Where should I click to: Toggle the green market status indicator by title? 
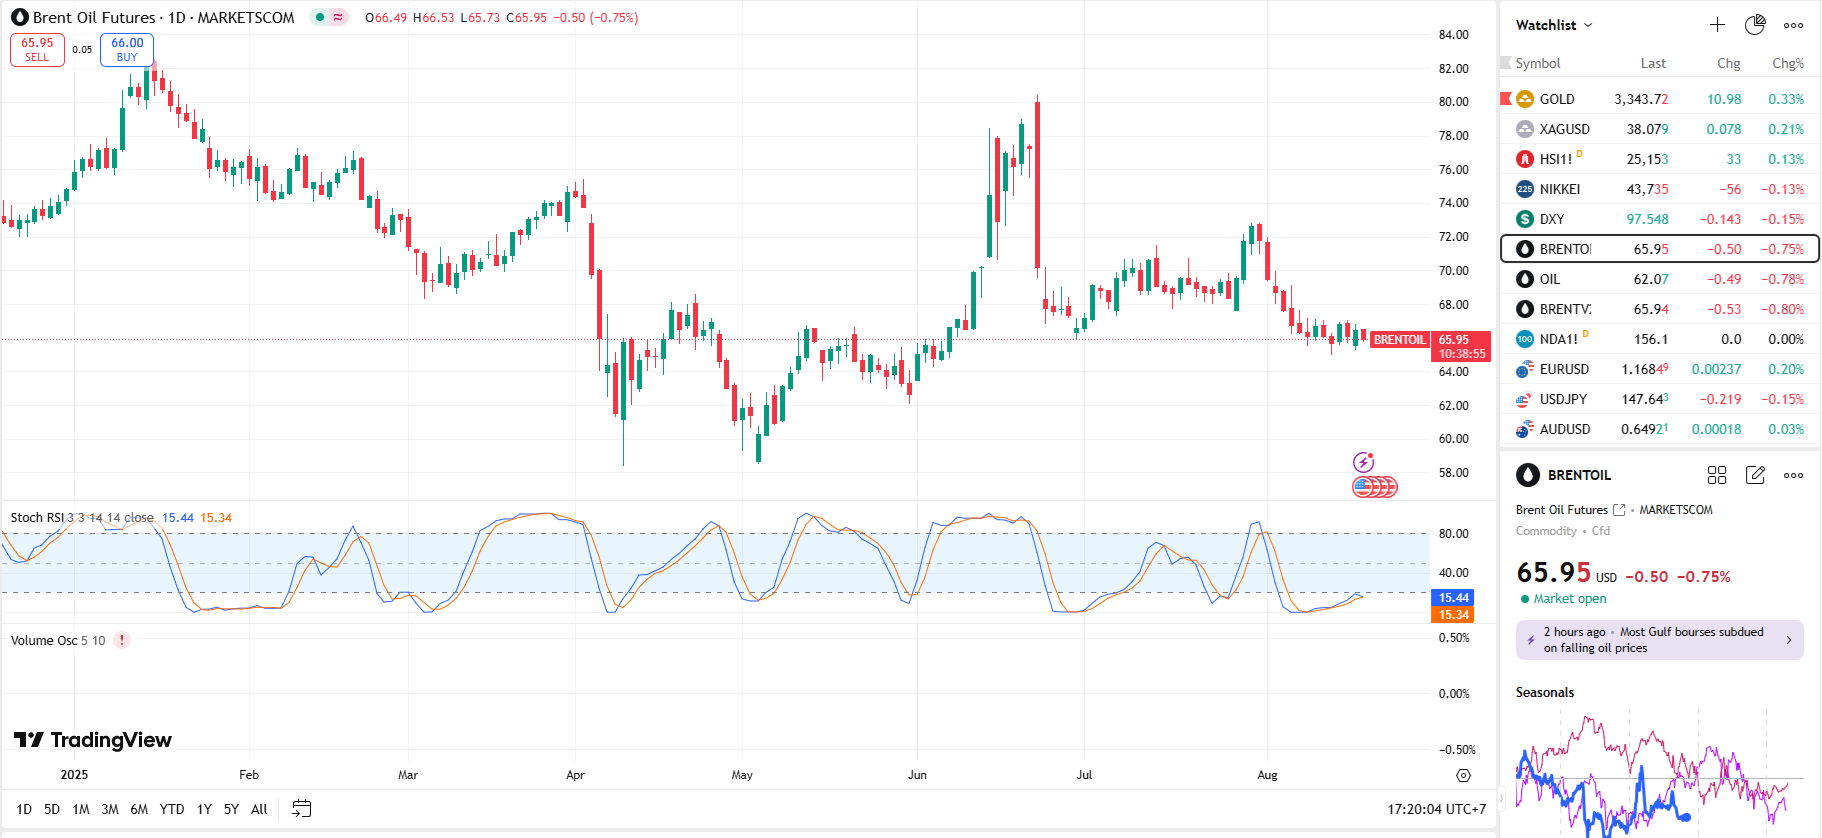pyautogui.click(x=320, y=17)
